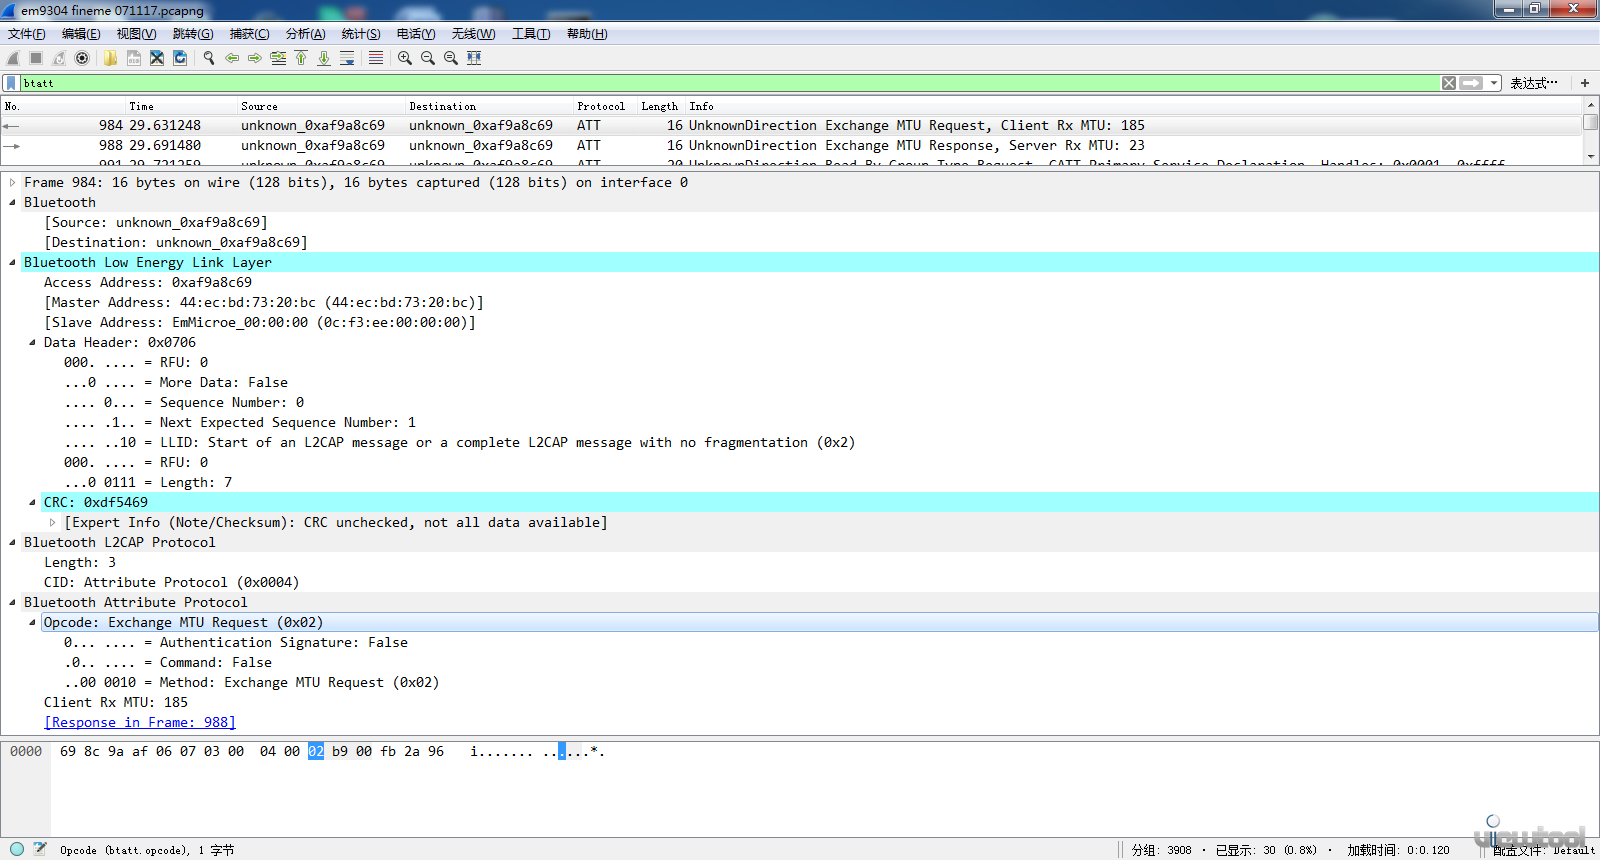
Task: Click the 表达式 expression button
Action: click(1533, 83)
